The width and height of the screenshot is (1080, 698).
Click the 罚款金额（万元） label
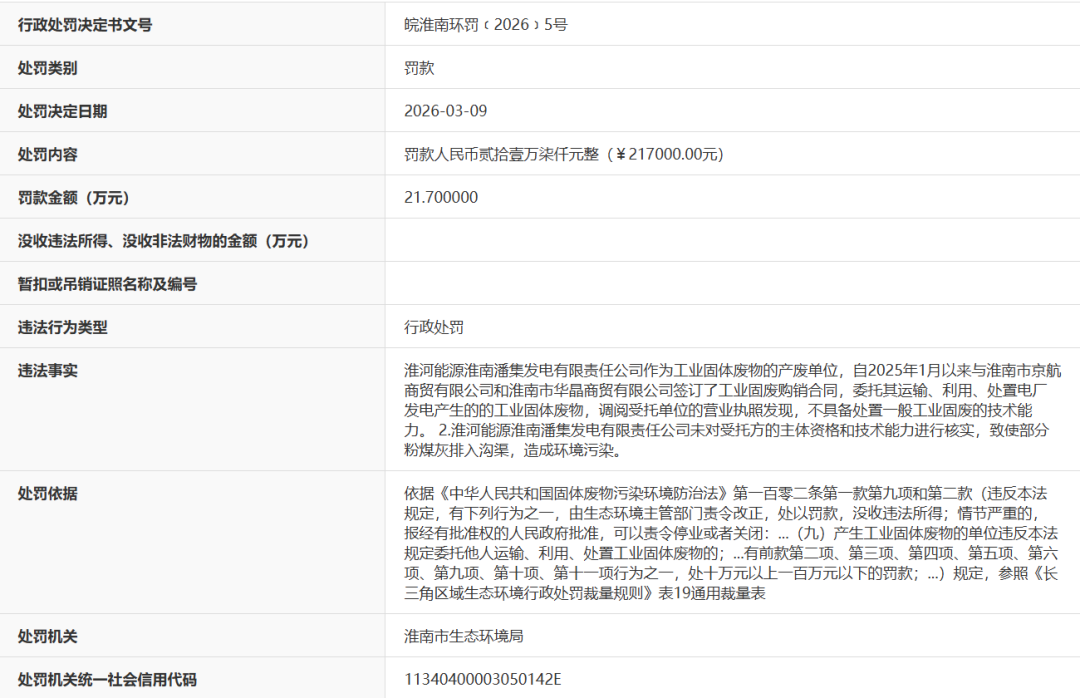74,198
